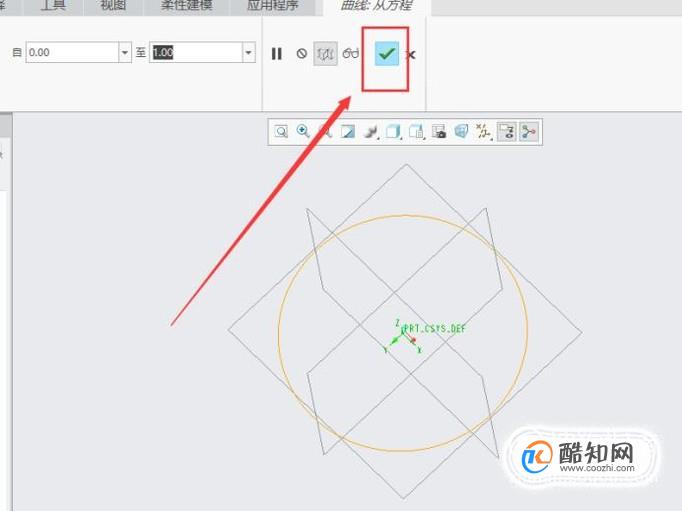Click the perspective view cube icon
The height and width of the screenshot is (511, 682).
coord(461,131)
